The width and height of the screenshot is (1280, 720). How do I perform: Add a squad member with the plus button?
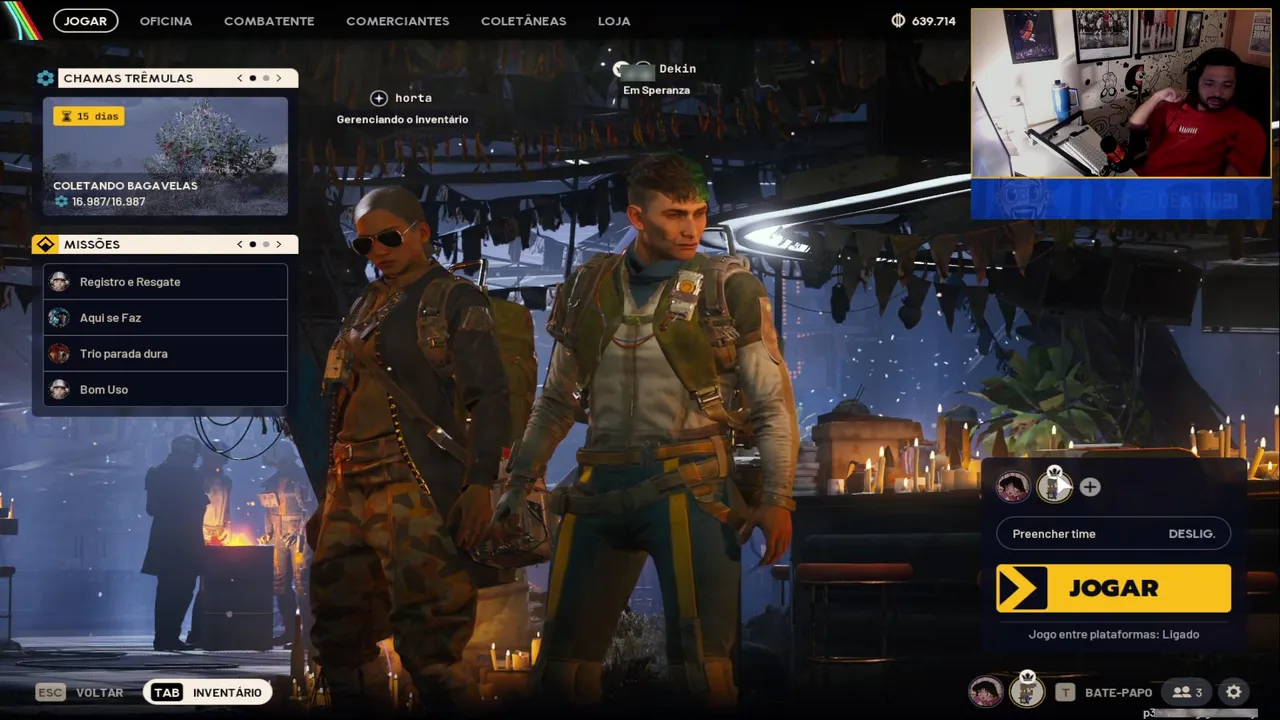1090,487
